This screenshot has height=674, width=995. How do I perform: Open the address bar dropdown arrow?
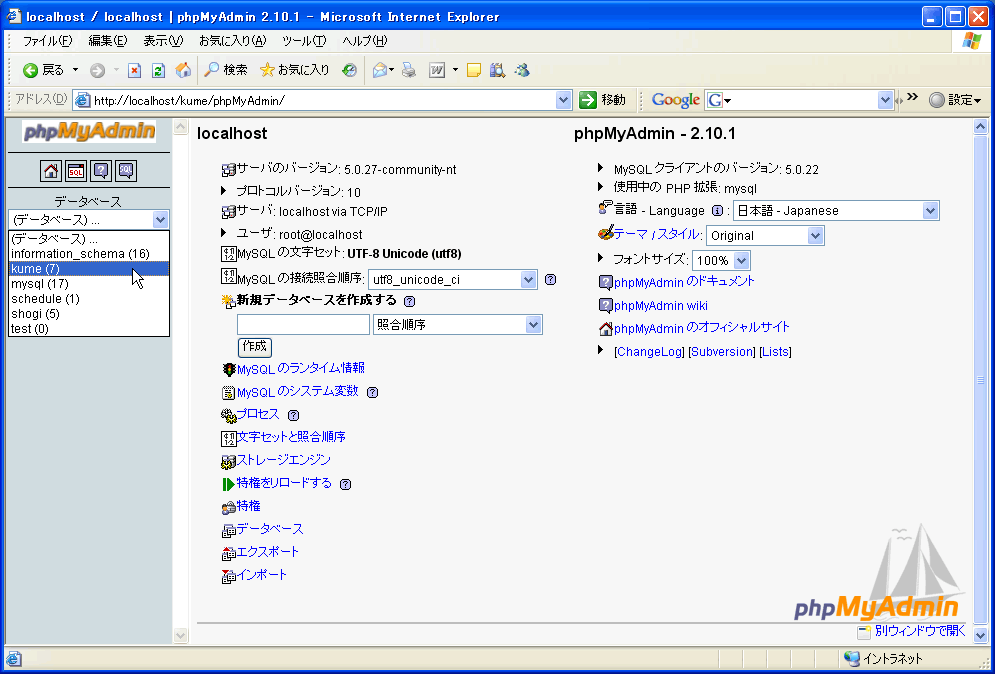(x=563, y=100)
